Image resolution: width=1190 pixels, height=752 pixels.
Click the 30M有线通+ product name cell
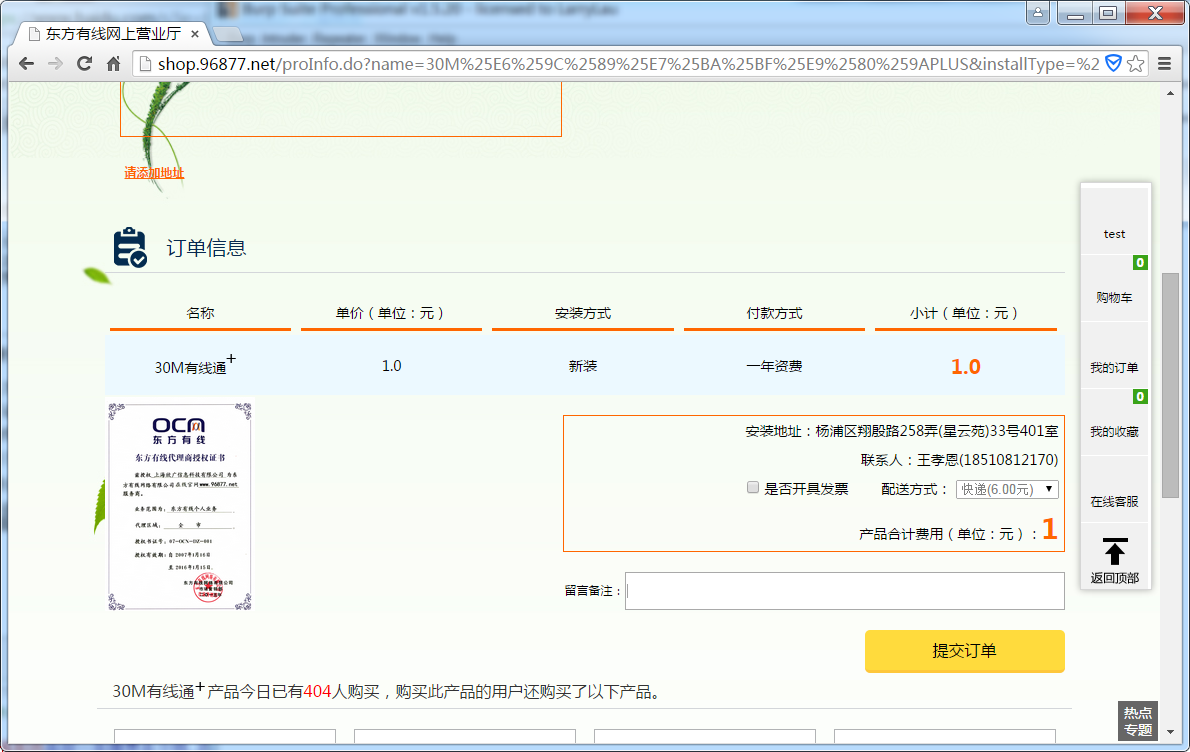coord(195,365)
